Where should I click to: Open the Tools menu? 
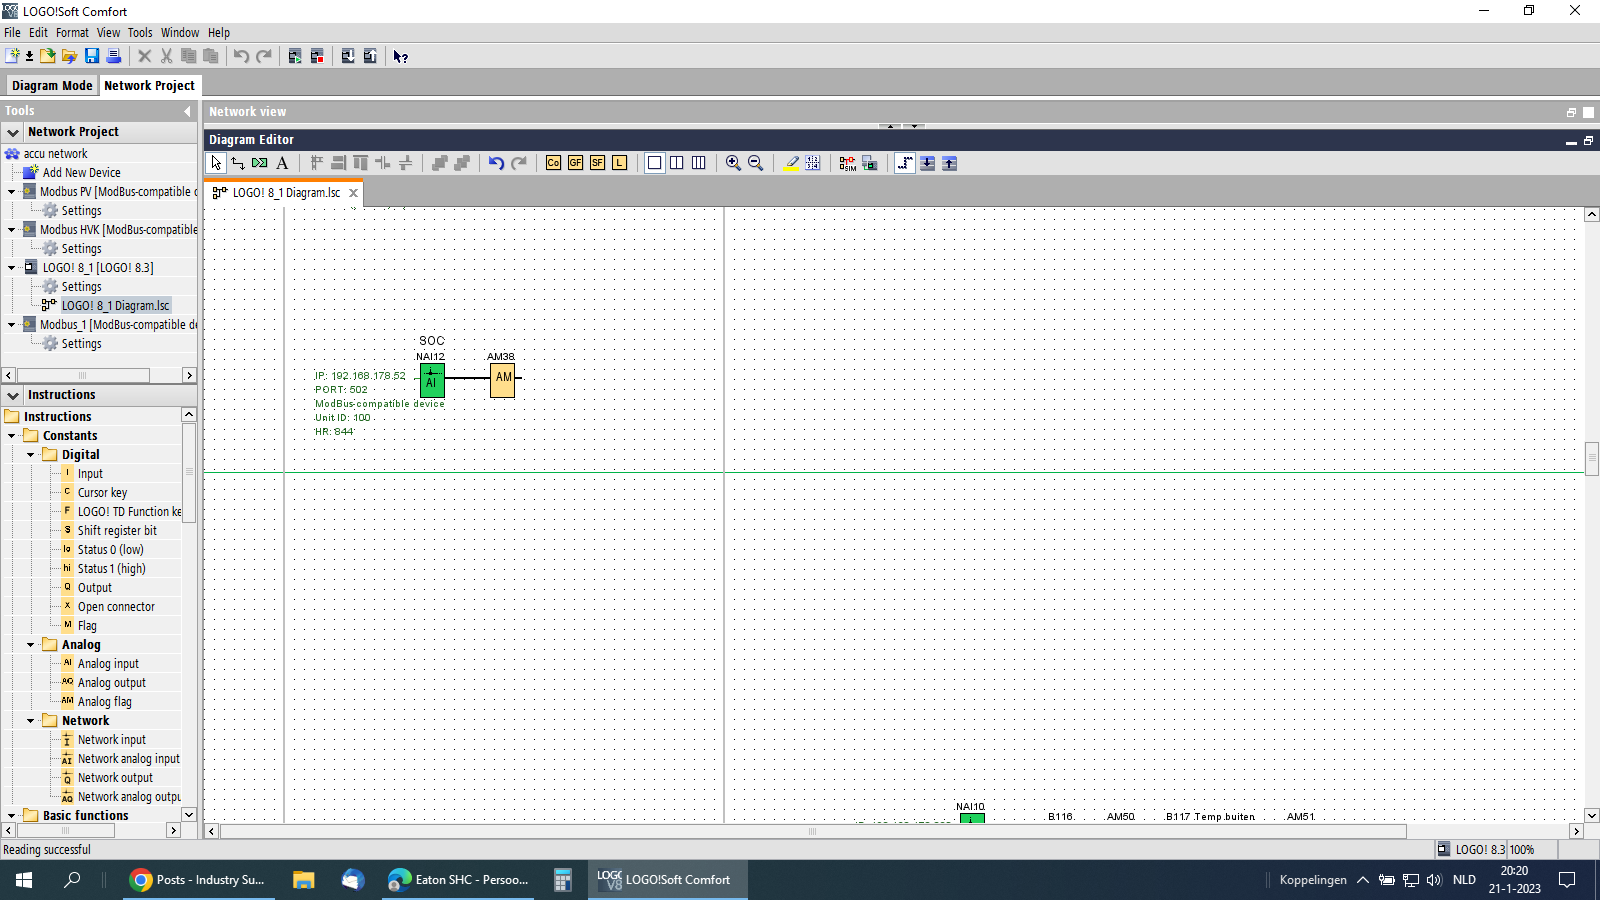[140, 33]
